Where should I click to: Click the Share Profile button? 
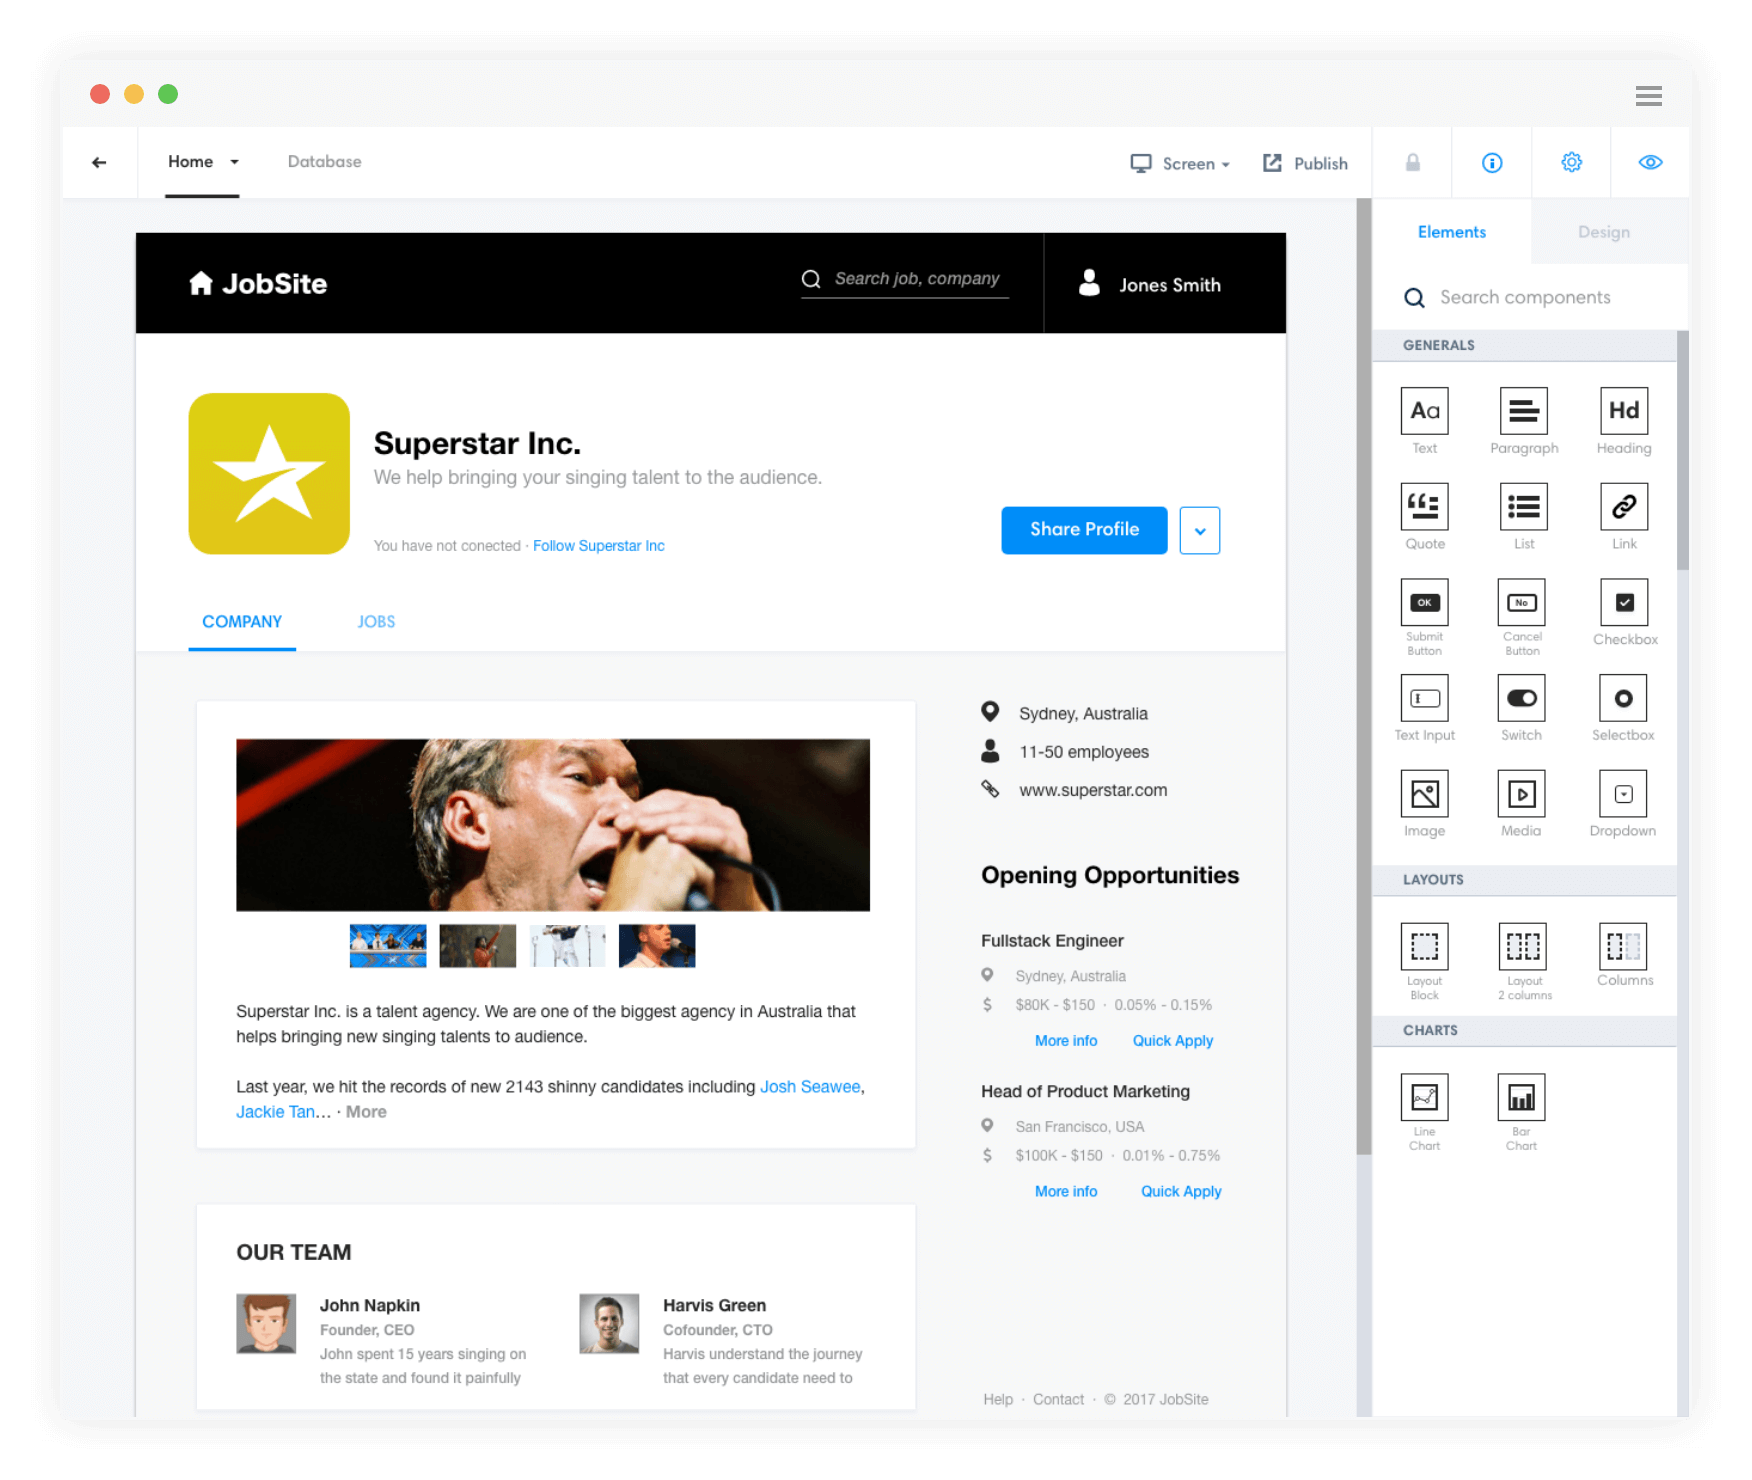(1084, 530)
